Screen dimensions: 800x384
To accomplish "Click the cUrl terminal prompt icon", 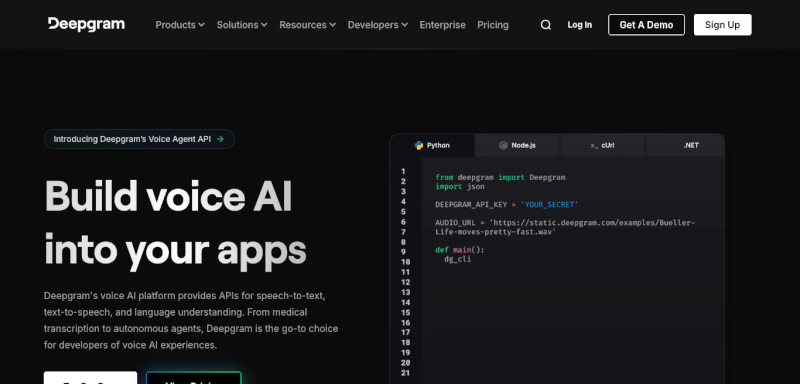I will (594, 145).
